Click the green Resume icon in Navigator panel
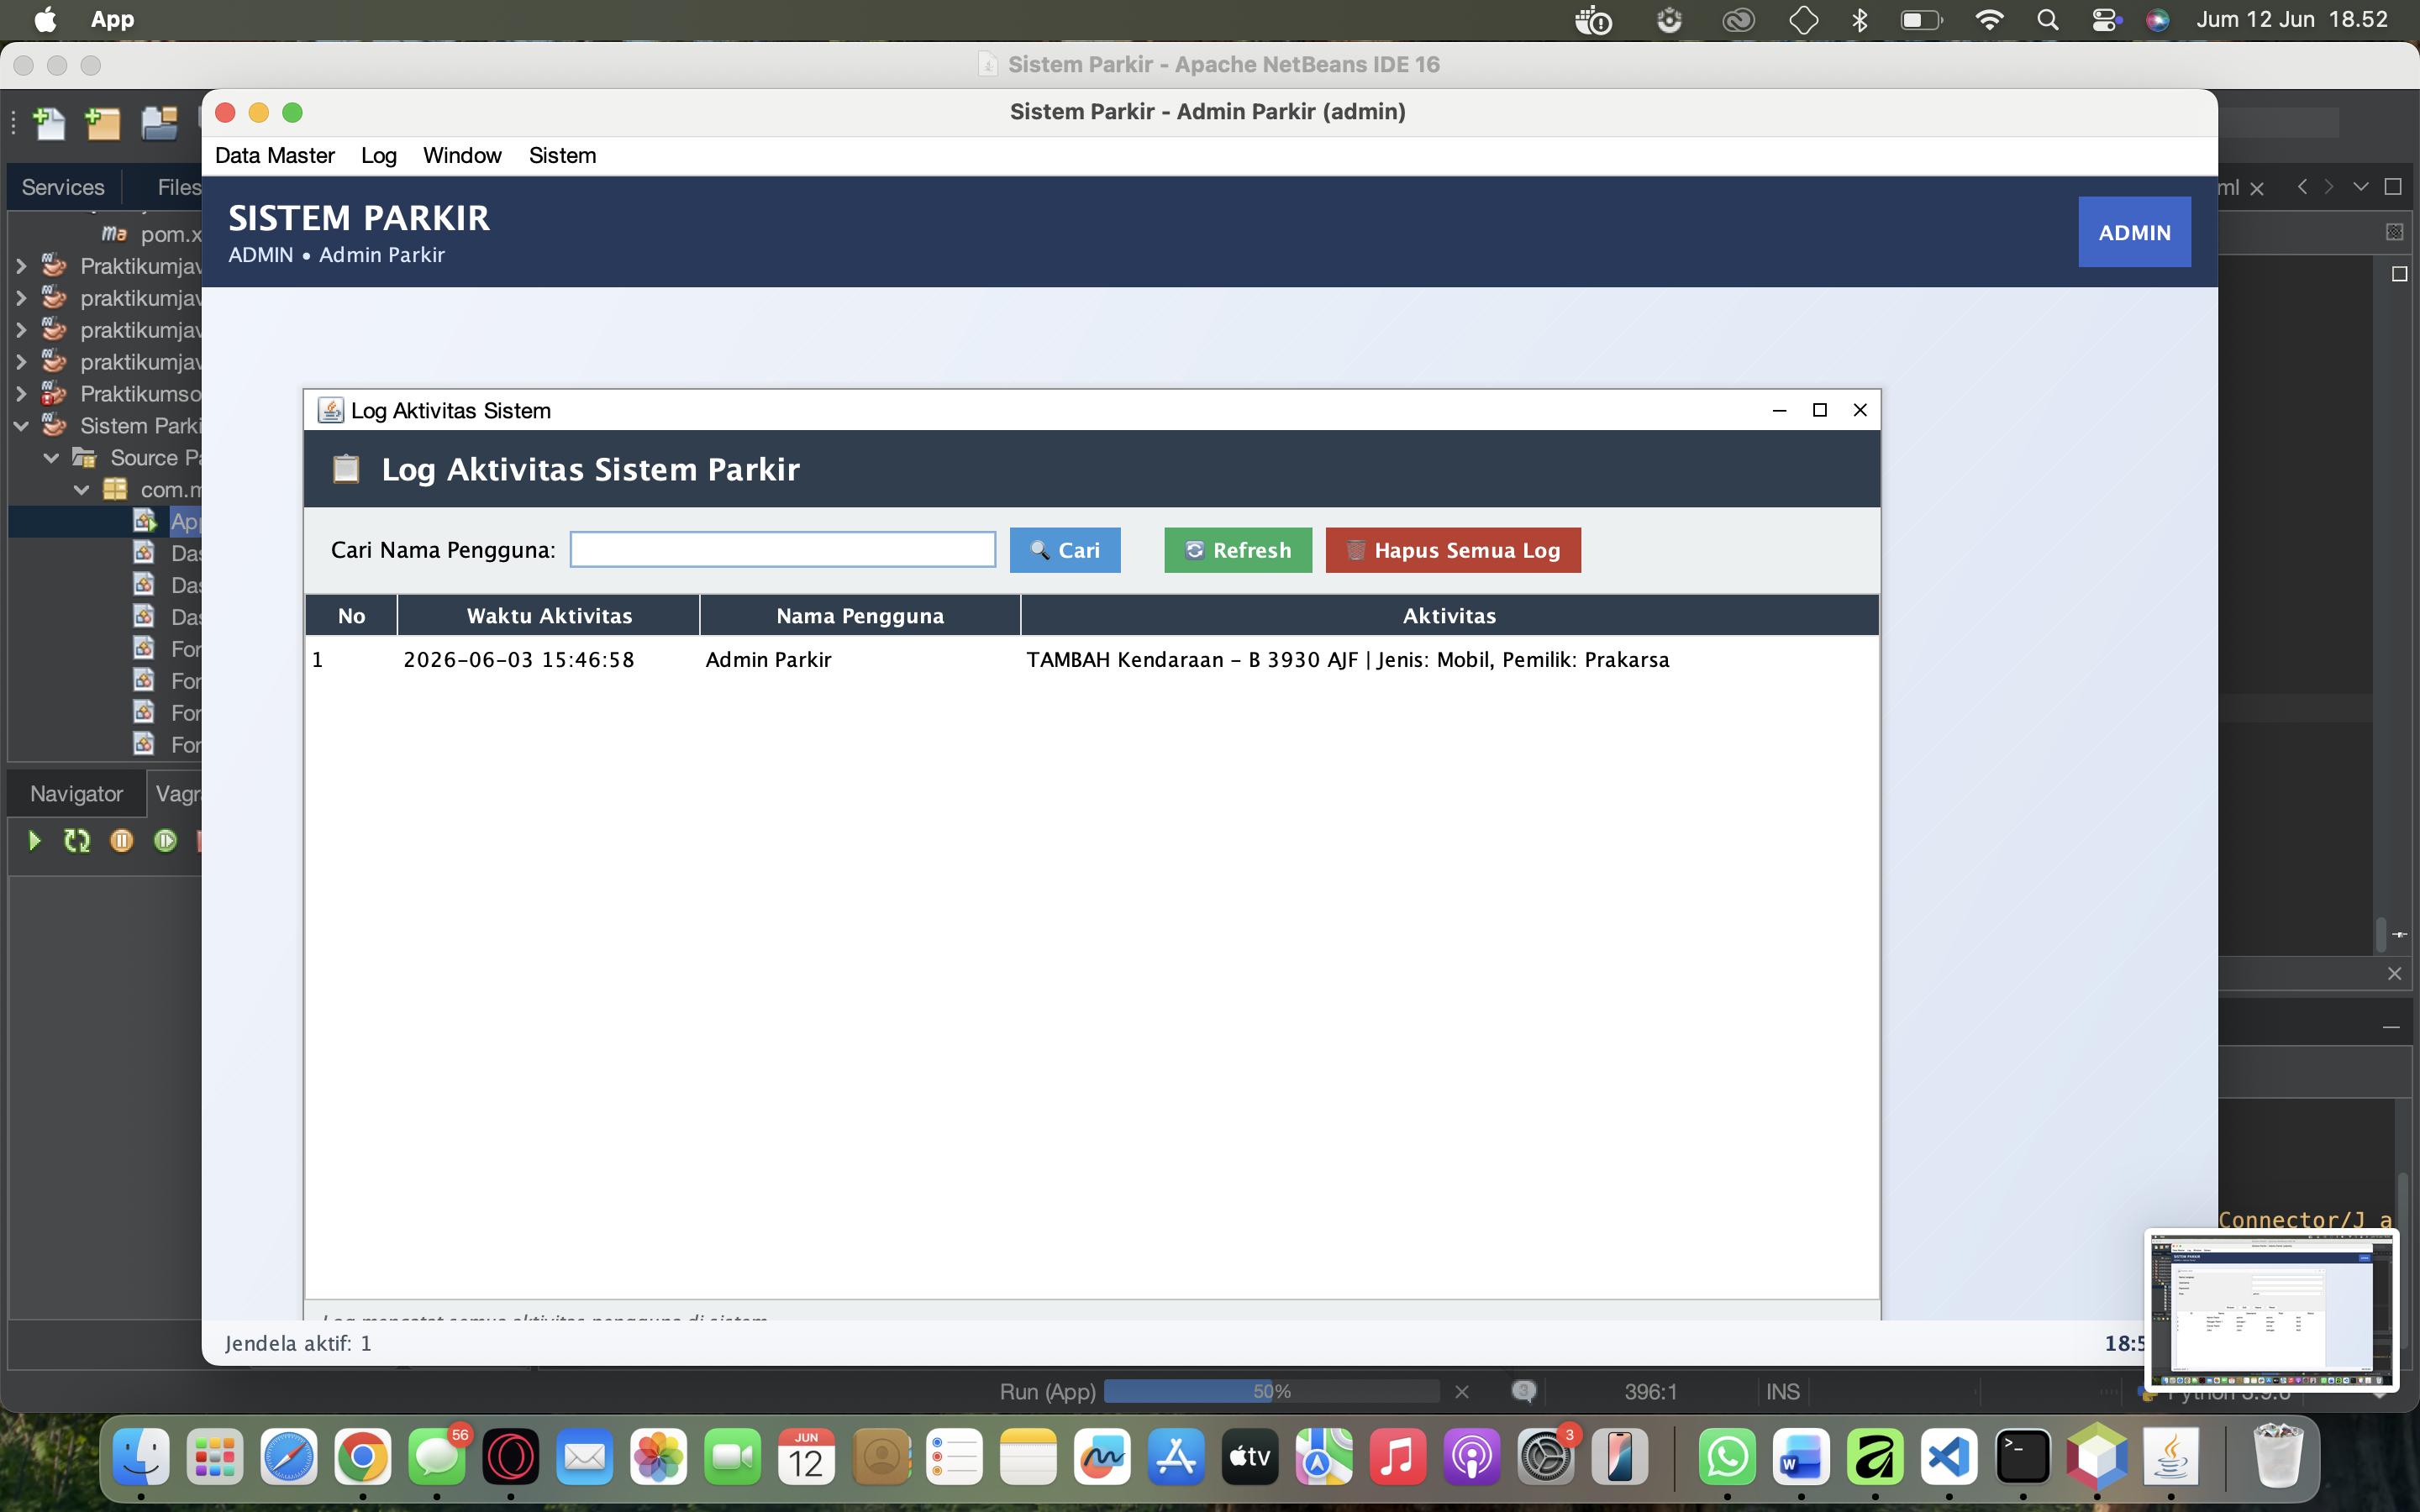 coord(165,841)
